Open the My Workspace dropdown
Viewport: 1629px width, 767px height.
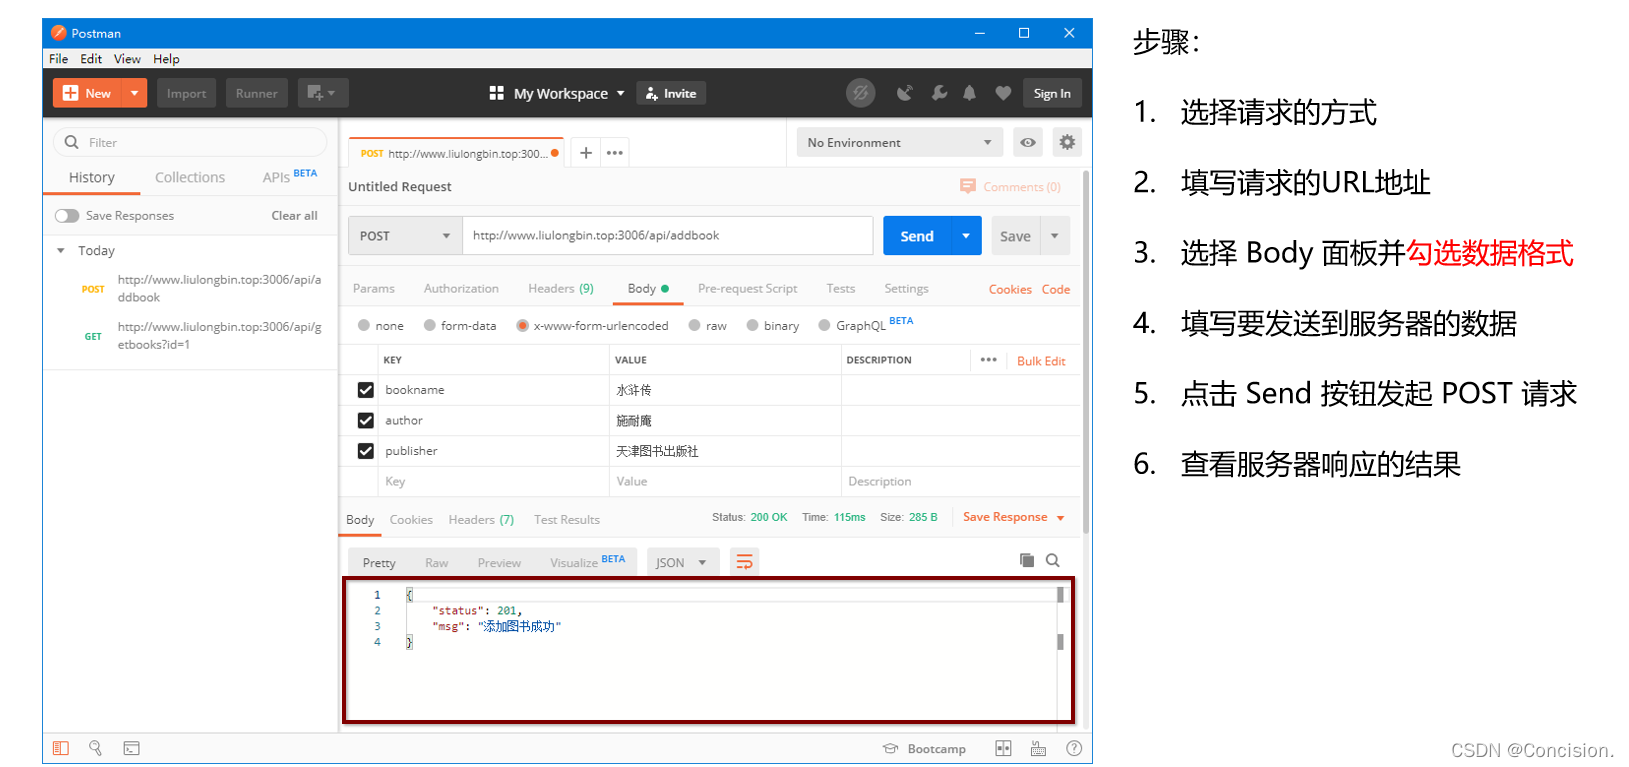pos(568,93)
